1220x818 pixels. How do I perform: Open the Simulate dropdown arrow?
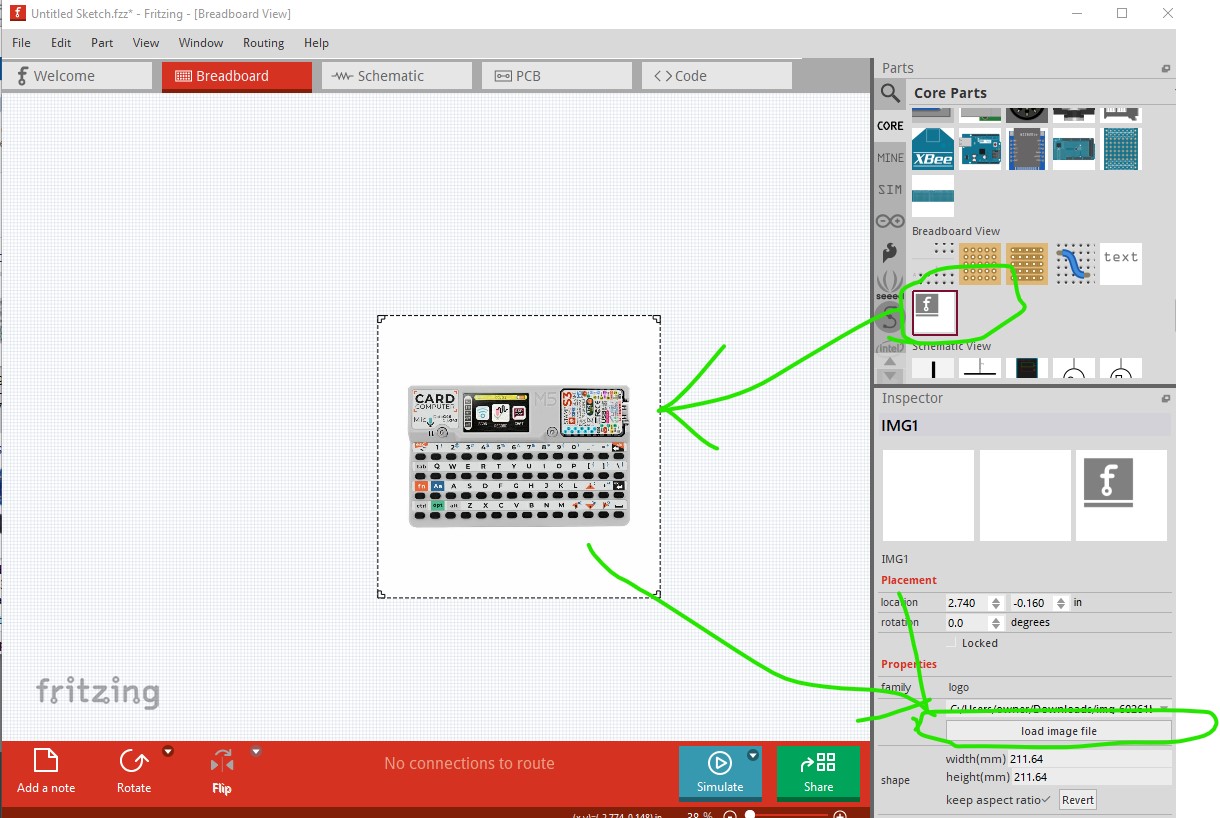[x=753, y=756]
